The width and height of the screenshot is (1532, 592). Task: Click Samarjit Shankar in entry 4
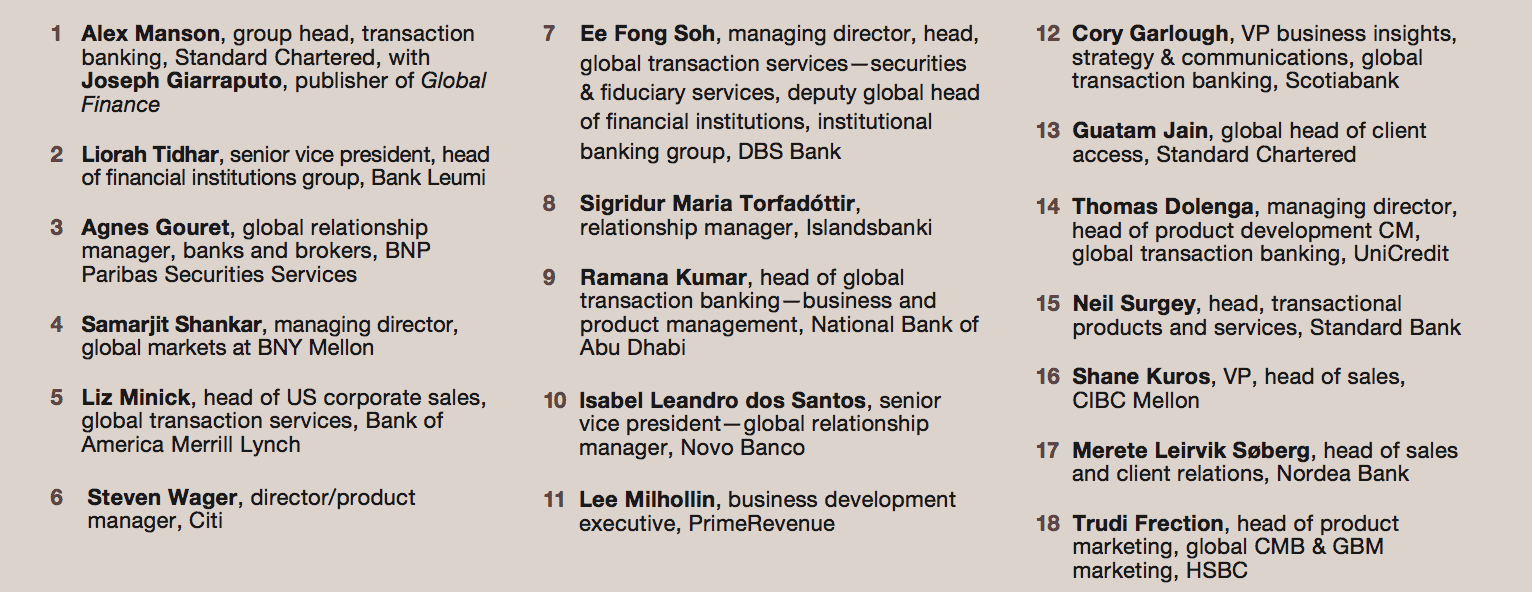[172, 325]
